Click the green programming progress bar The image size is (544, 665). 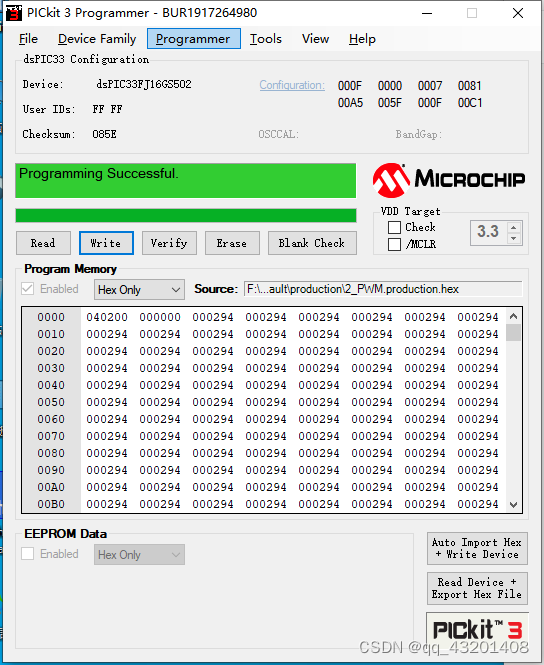(186, 215)
